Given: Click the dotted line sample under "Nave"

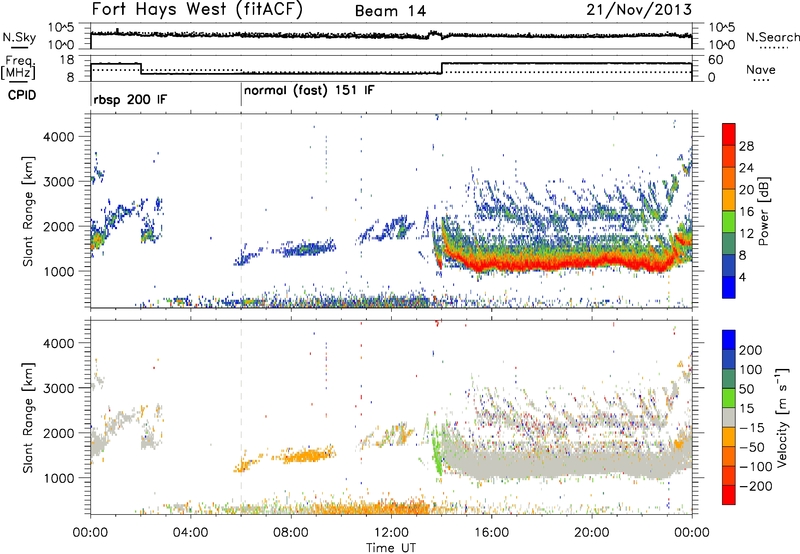Looking at the screenshot, I should [x=761, y=81].
